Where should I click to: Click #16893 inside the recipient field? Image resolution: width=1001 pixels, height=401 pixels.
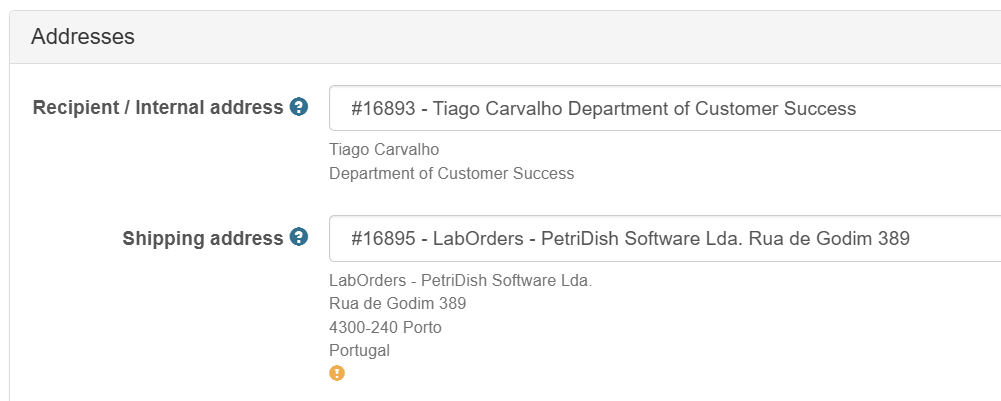pos(383,109)
